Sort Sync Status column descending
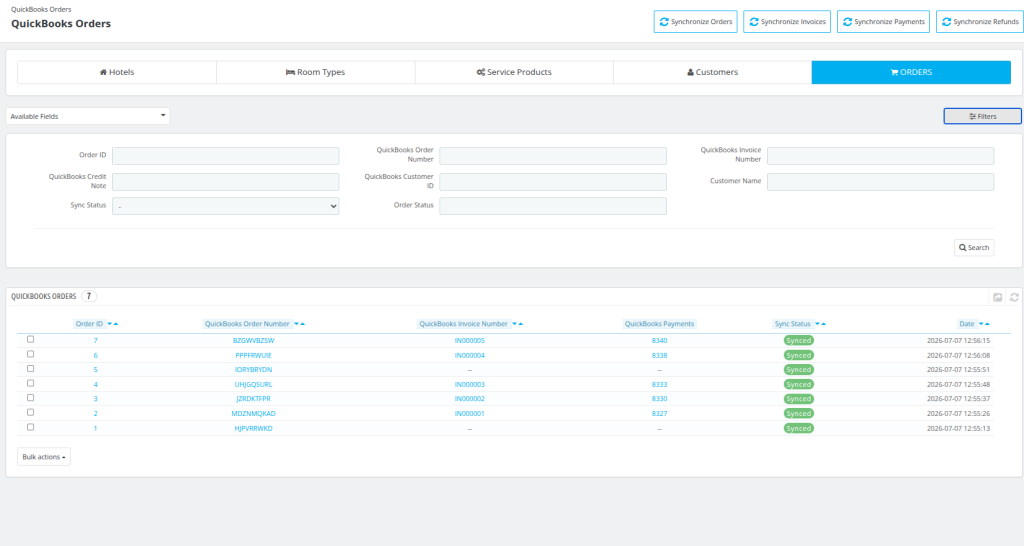The width and height of the screenshot is (1024, 546). (x=817, y=324)
